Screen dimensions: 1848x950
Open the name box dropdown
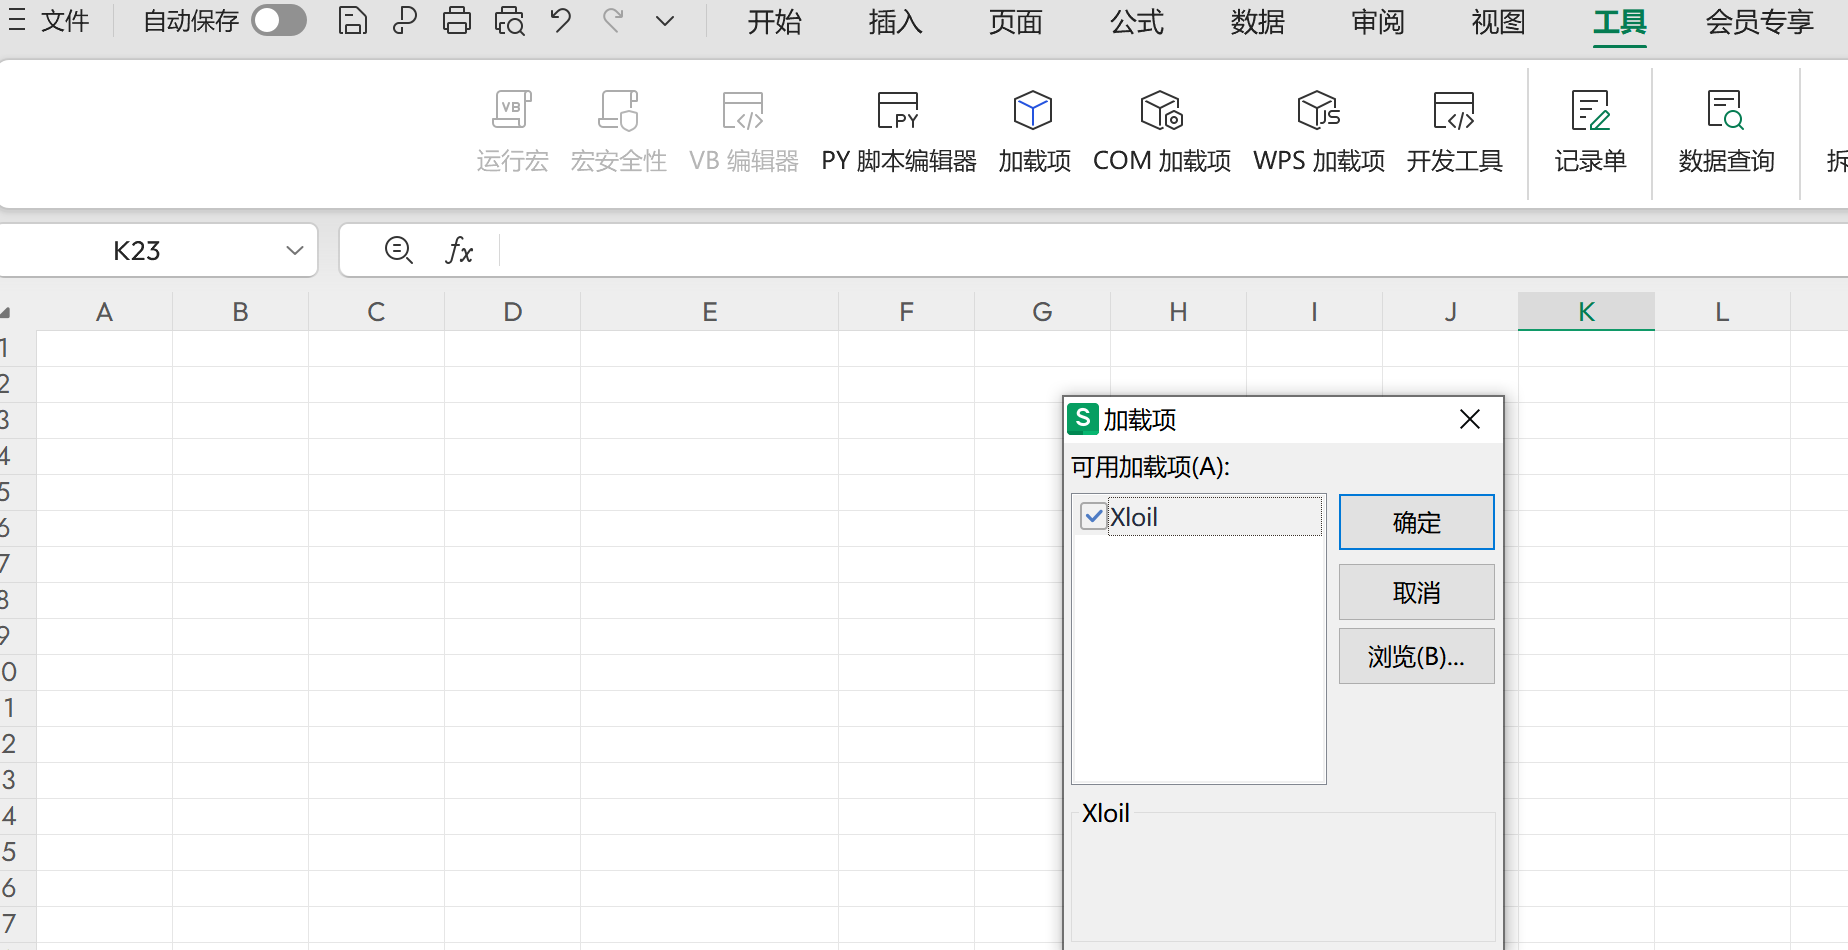tap(292, 250)
